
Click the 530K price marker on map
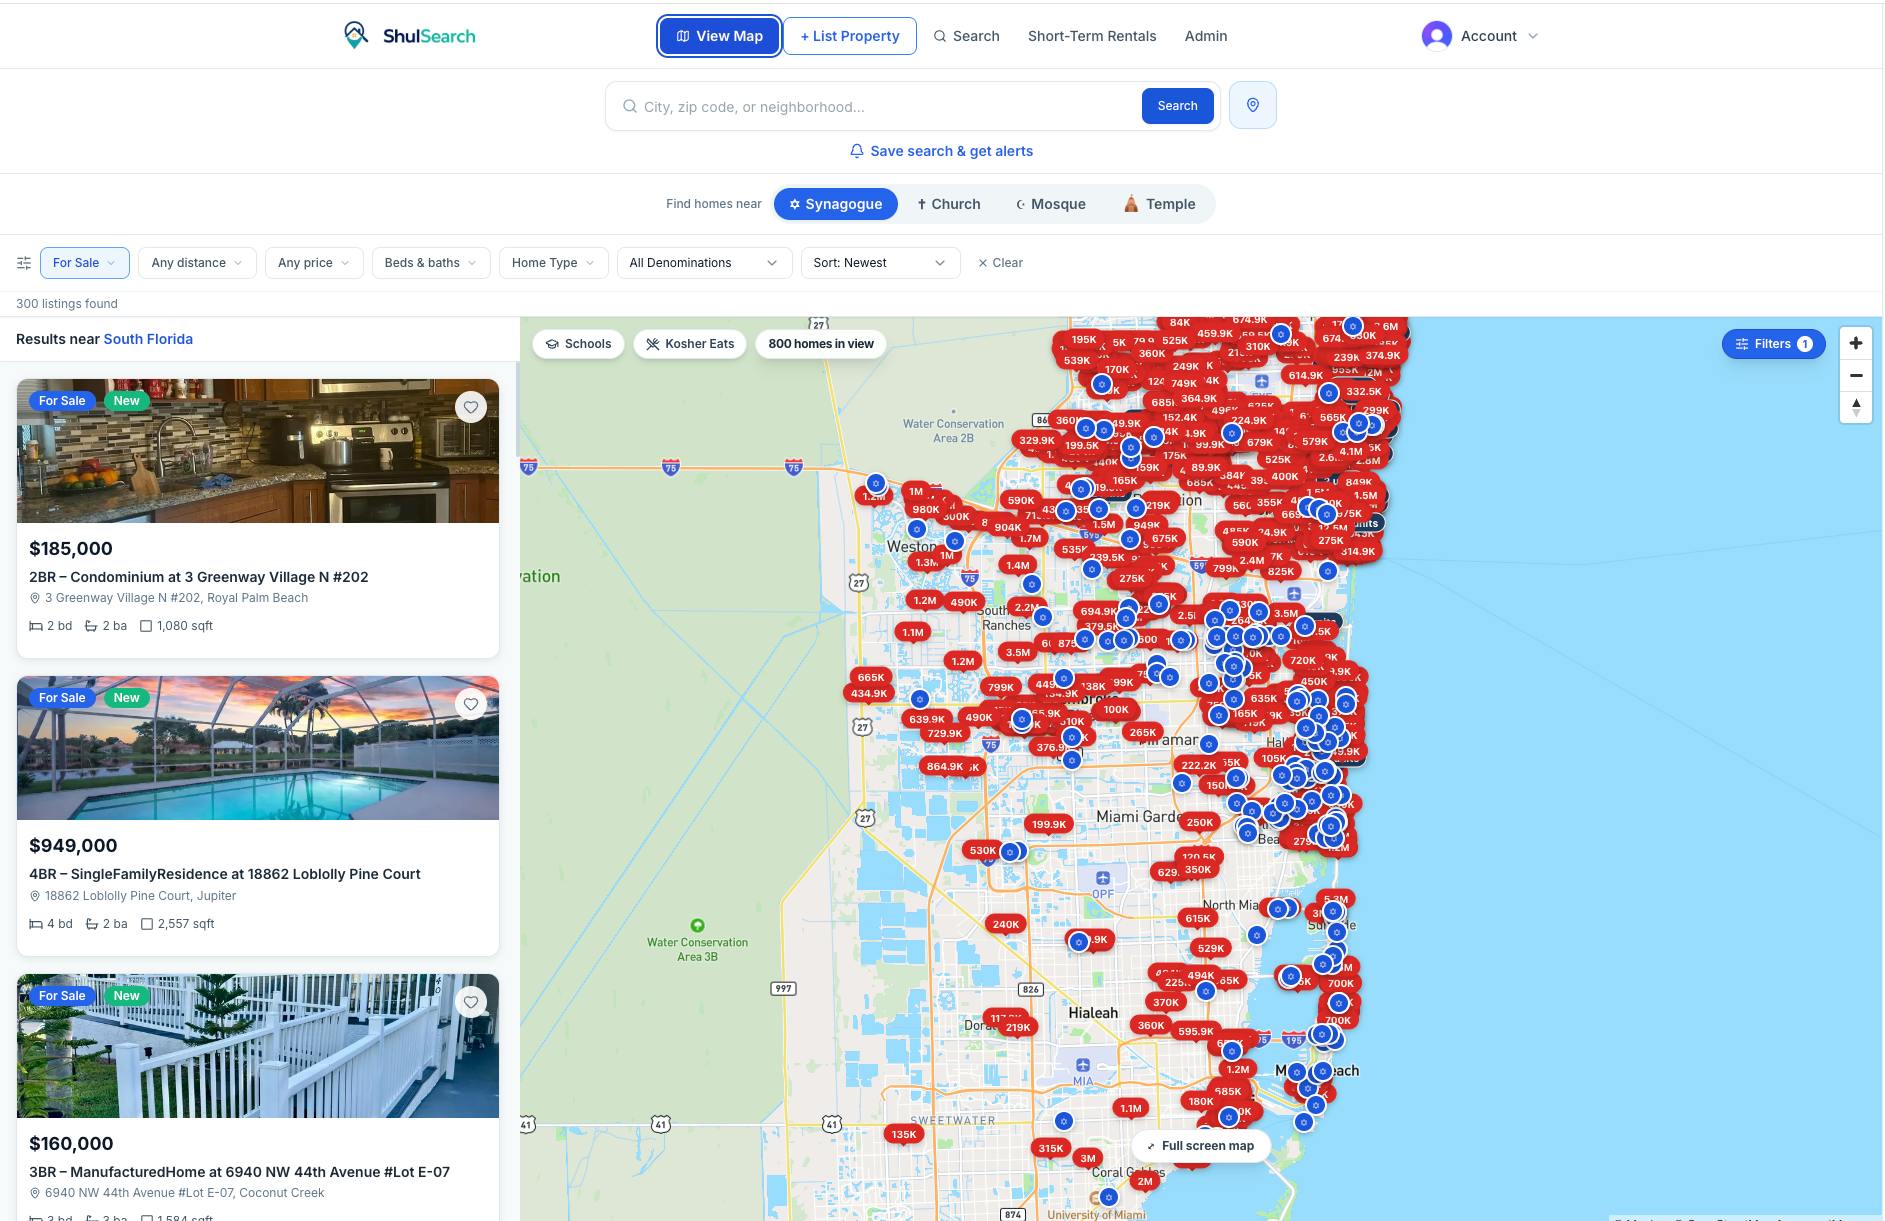(983, 851)
